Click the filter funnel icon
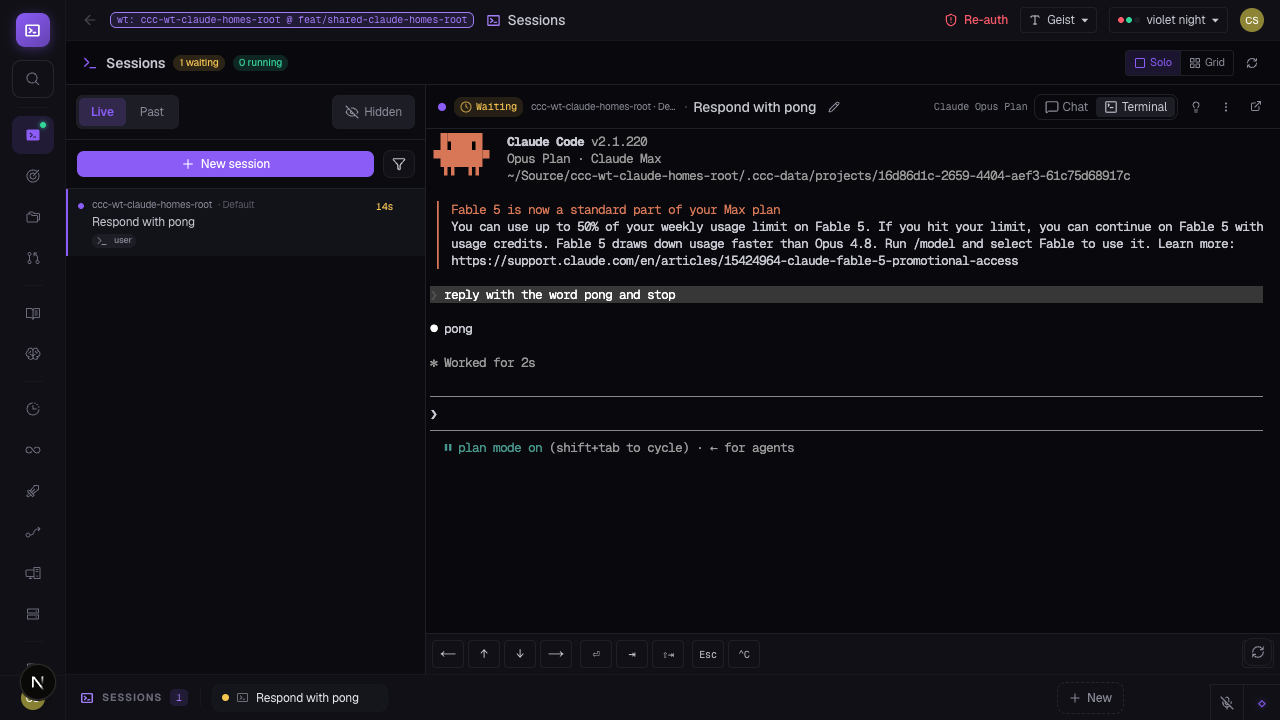The height and width of the screenshot is (720, 1280). 399,164
